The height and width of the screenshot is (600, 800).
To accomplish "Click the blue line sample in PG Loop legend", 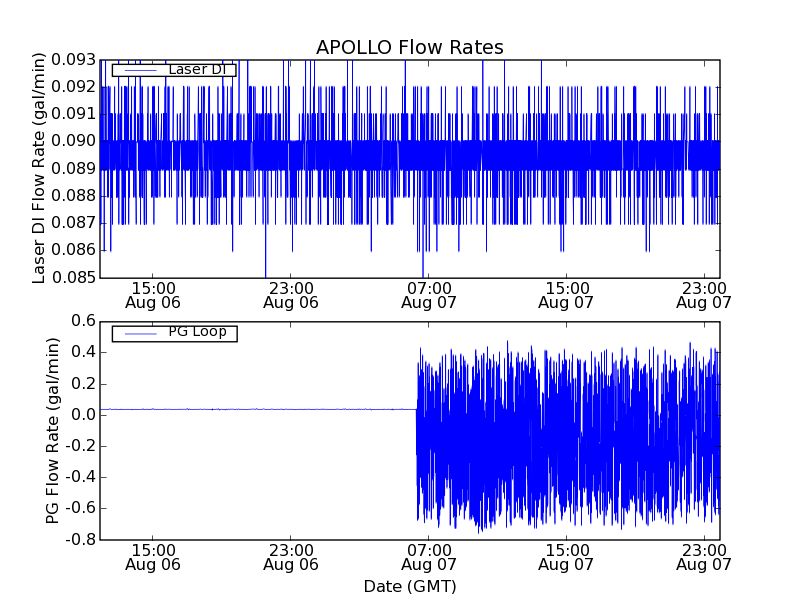I will pyautogui.click(x=140, y=334).
